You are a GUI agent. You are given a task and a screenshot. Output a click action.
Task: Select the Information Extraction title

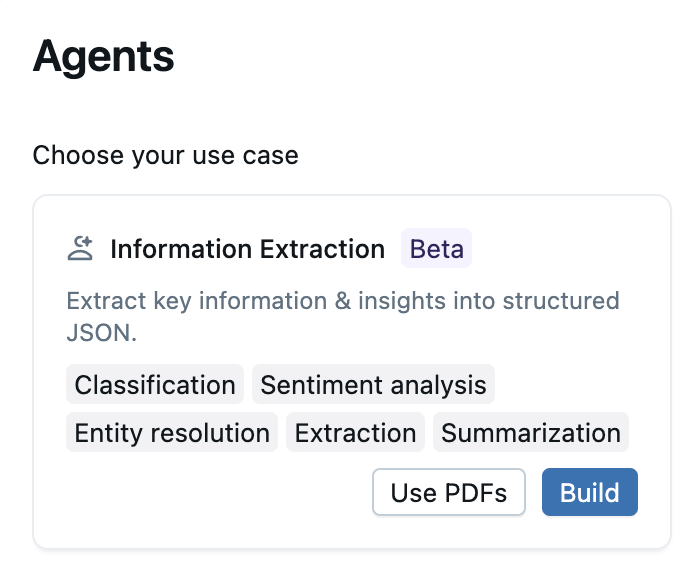(247, 249)
